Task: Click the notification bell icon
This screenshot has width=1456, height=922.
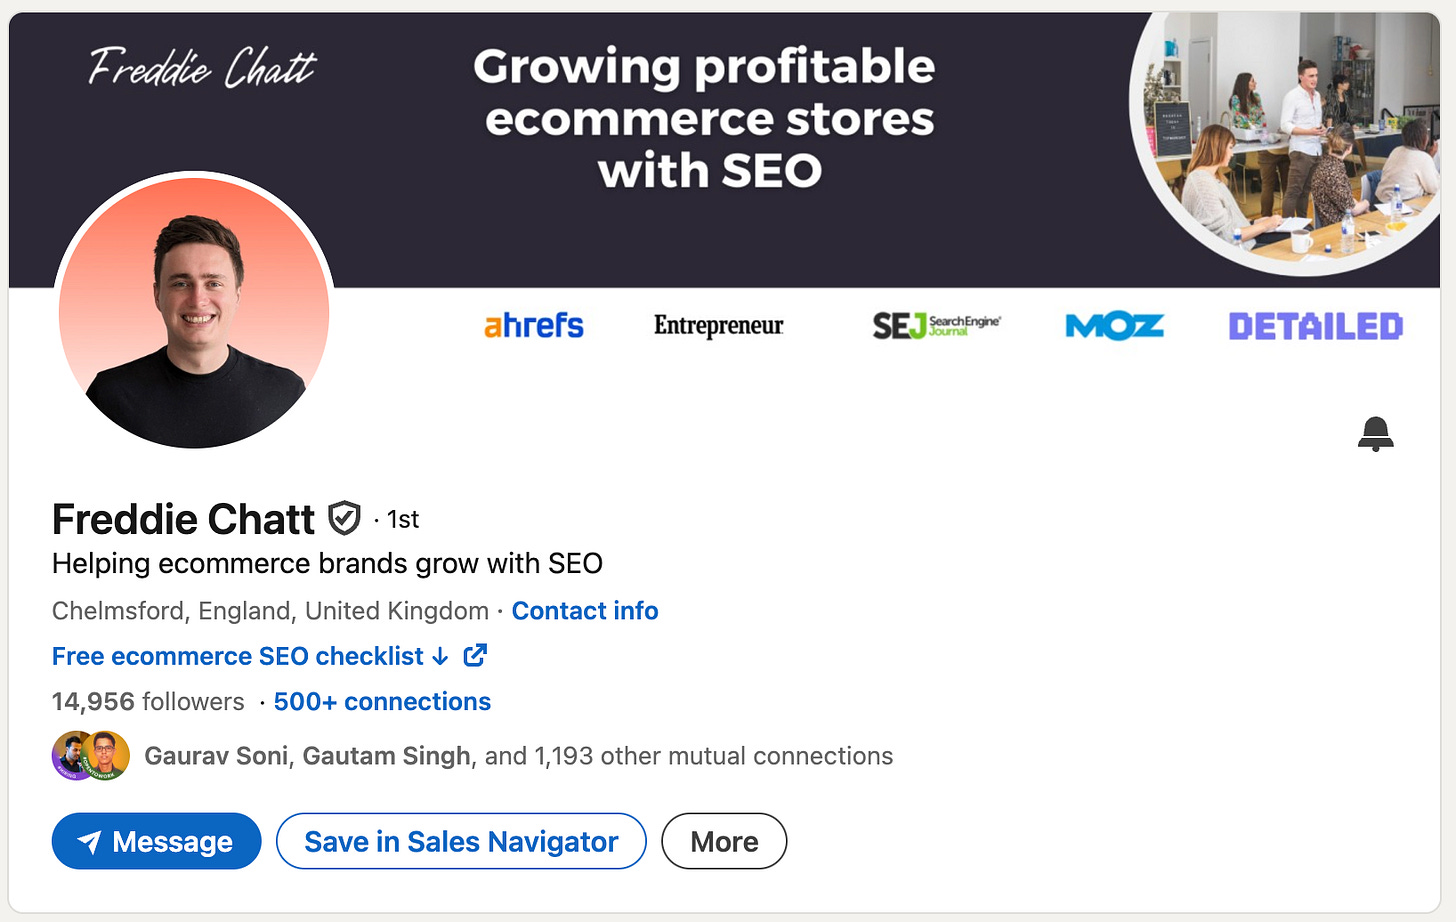Action: click(1376, 434)
